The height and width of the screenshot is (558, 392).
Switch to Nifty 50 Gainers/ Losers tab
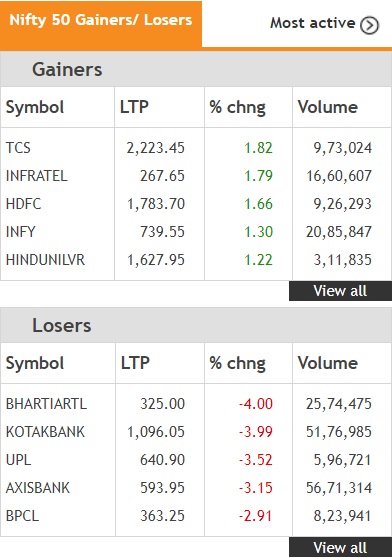[x=101, y=24]
